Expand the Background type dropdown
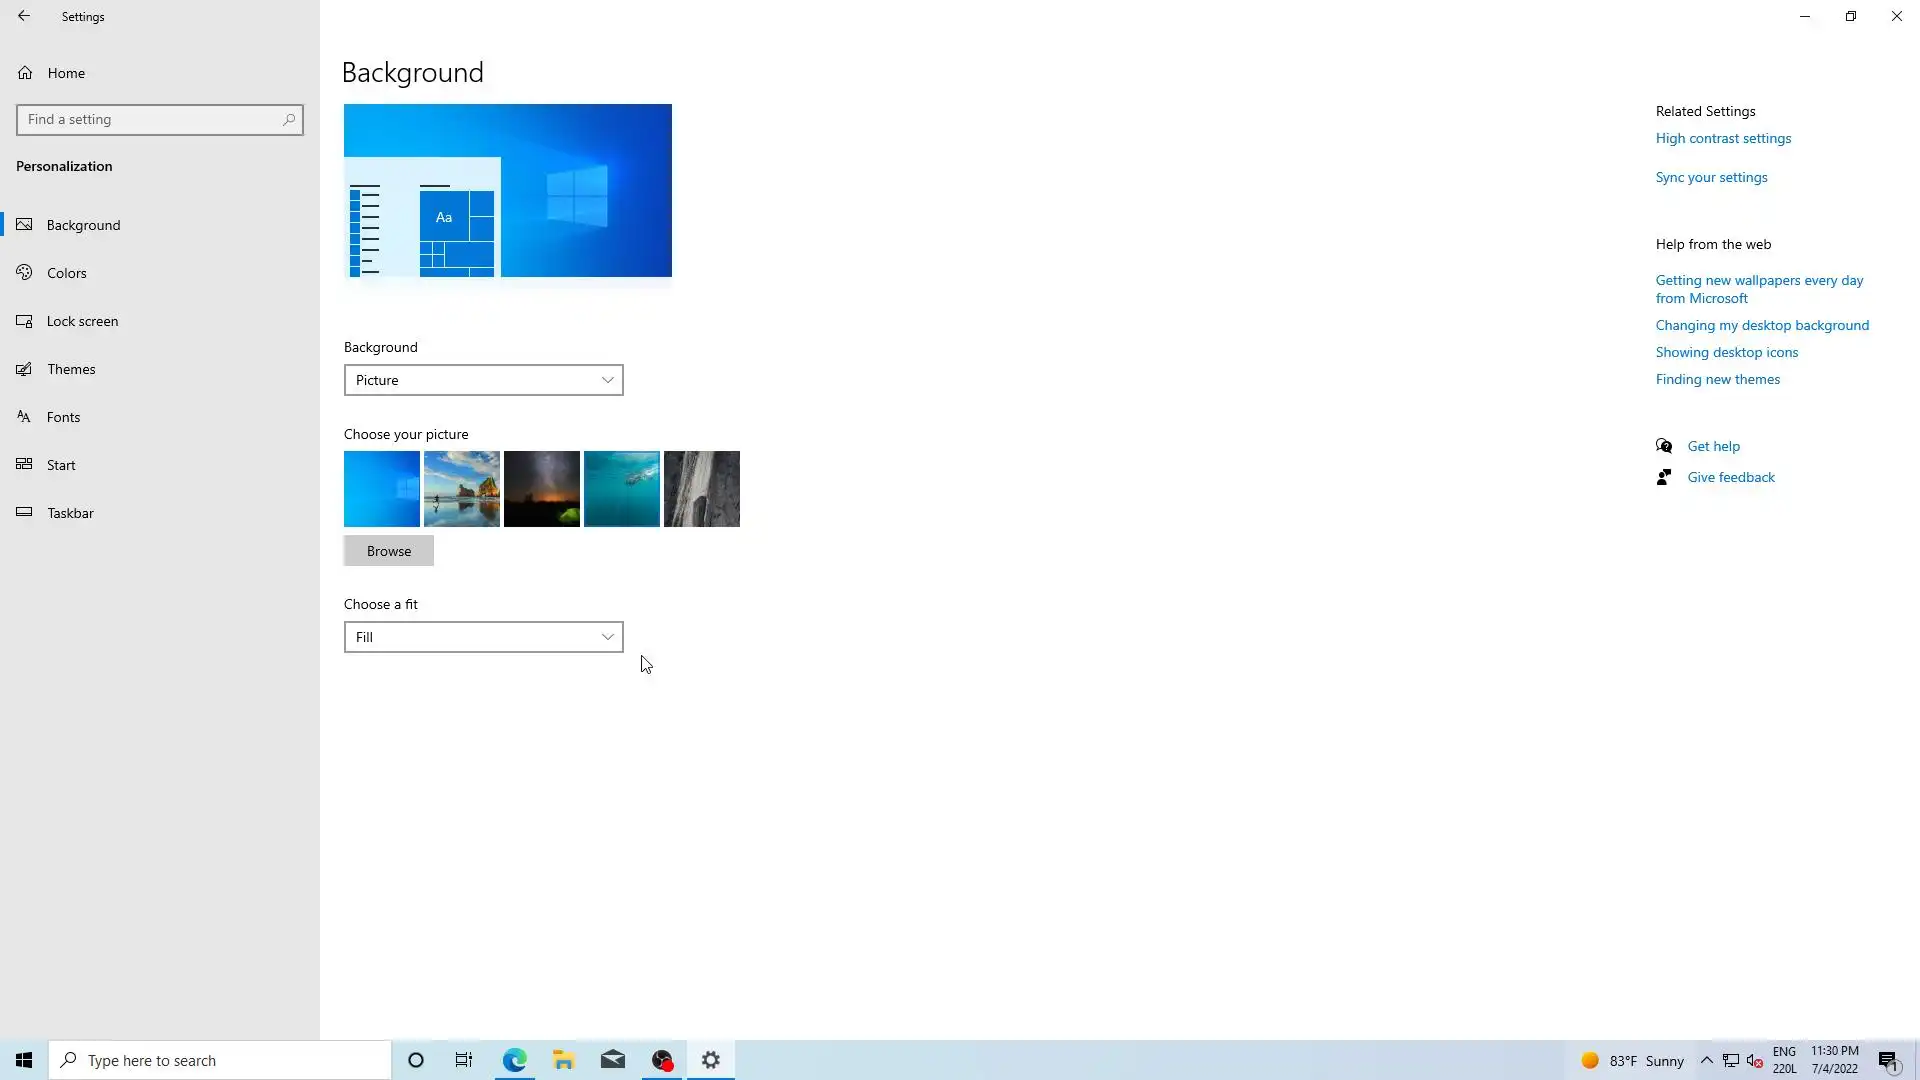Viewport: 1920px width, 1080px height. point(483,380)
